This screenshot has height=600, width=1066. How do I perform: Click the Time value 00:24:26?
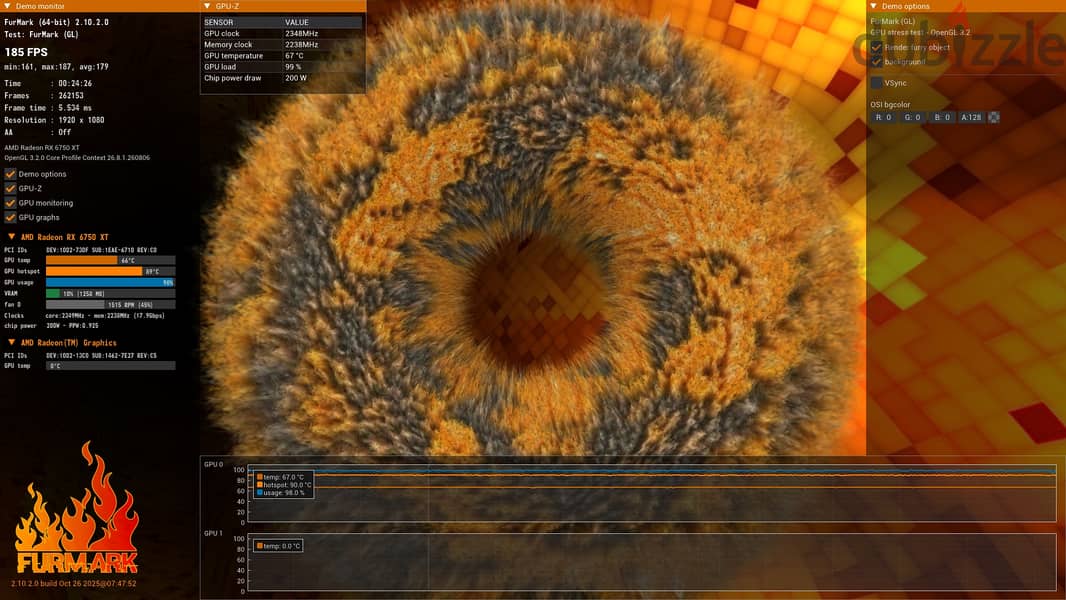point(75,83)
